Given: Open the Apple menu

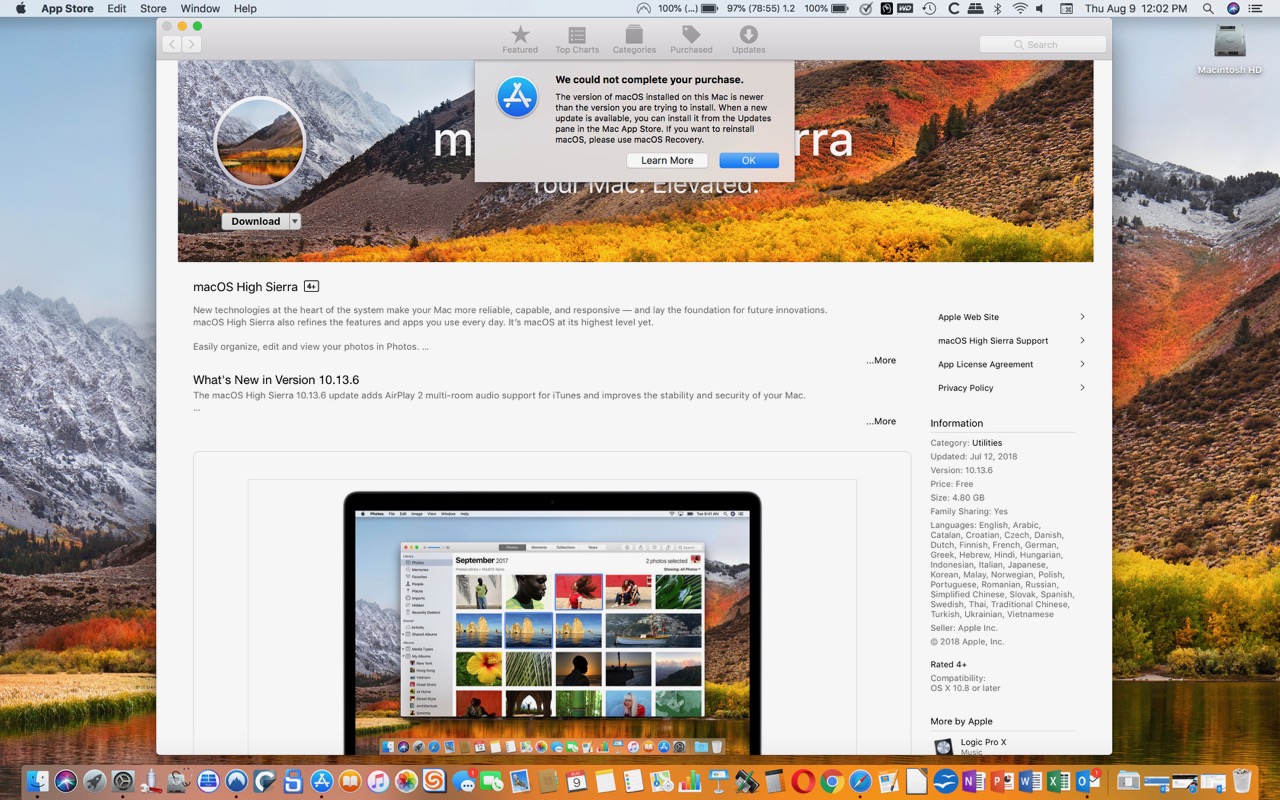Looking at the screenshot, I should point(20,8).
